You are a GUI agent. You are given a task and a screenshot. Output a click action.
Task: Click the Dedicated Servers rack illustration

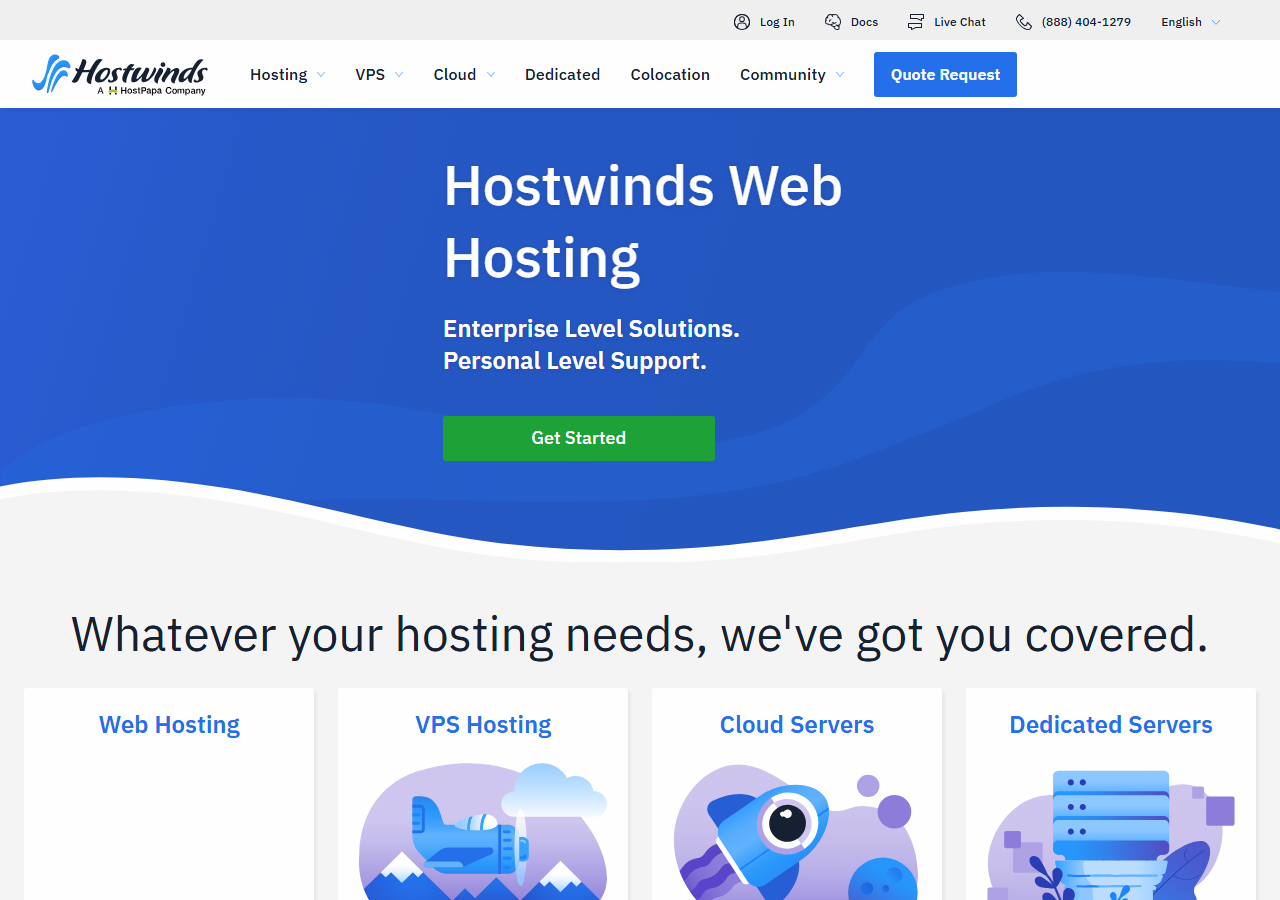[1111, 834]
